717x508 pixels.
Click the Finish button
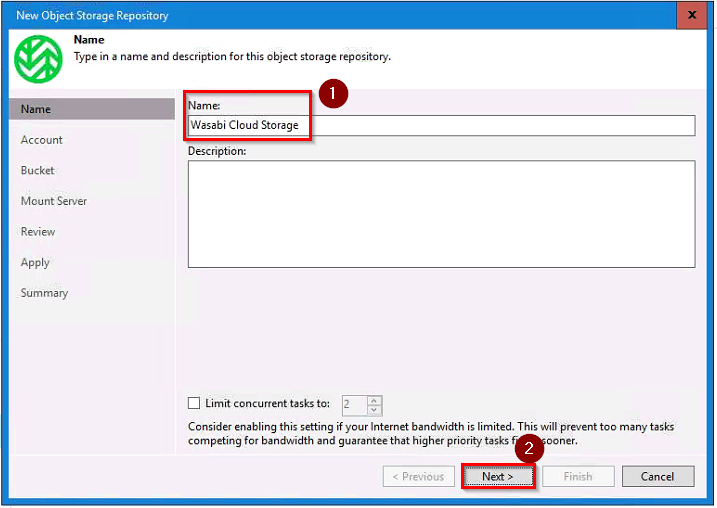coord(578,476)
